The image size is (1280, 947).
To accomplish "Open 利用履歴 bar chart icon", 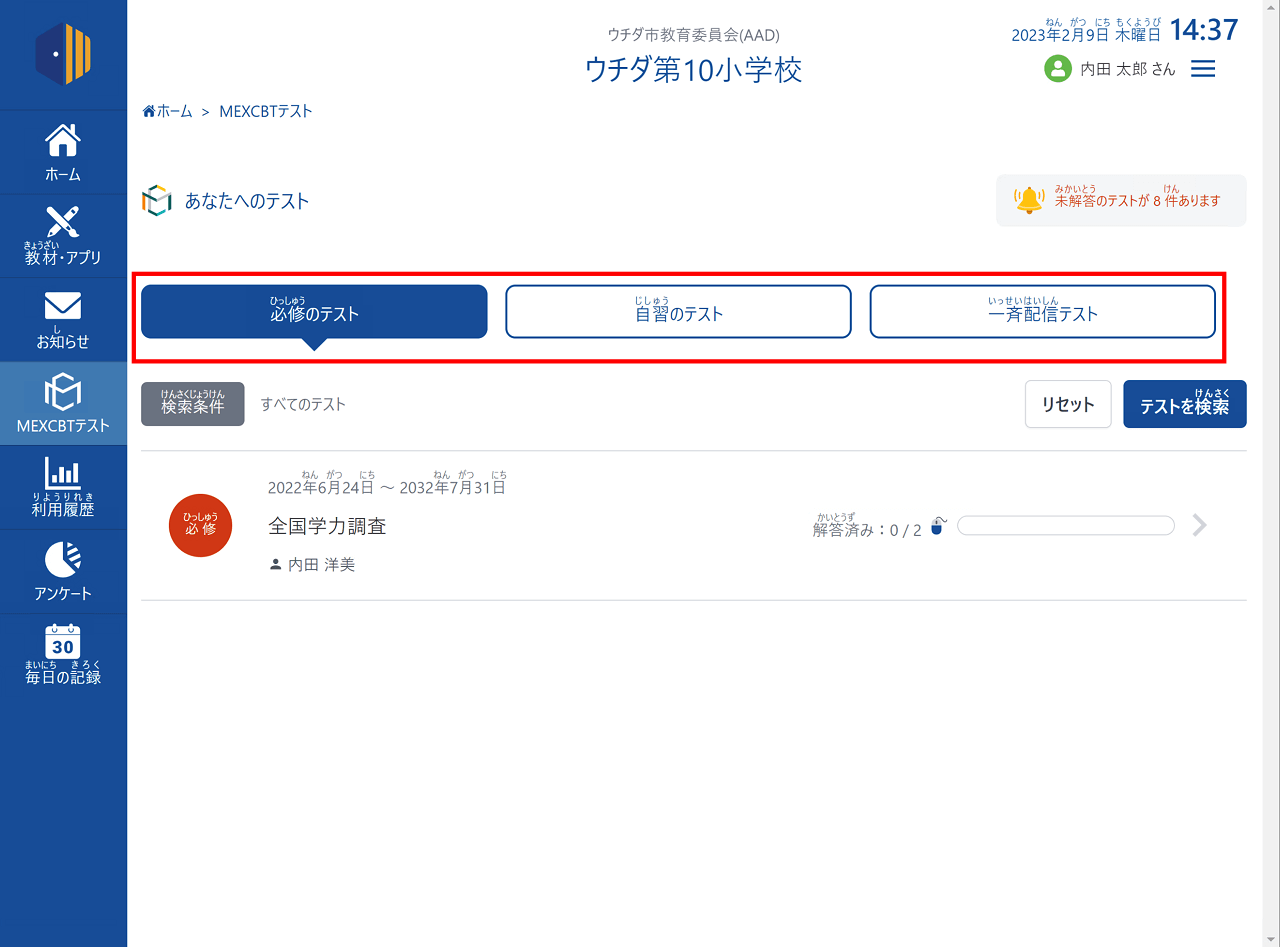I will [63, 474].
